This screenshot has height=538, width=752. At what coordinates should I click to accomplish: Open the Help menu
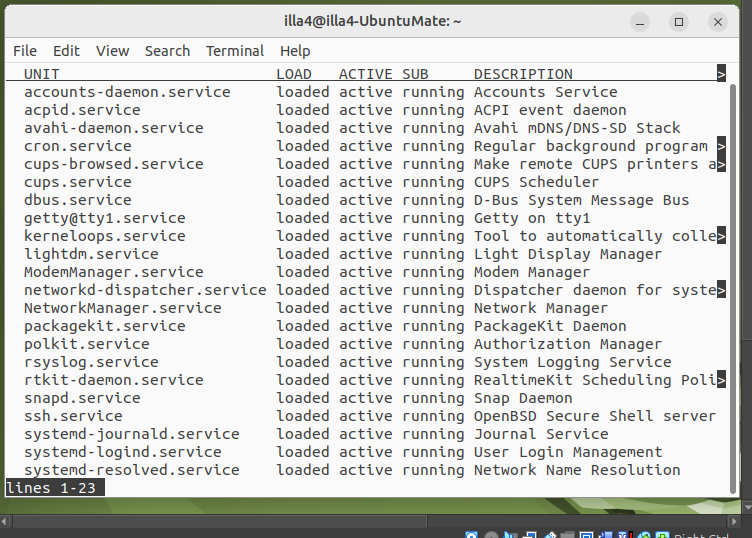[x=295, y=51]
